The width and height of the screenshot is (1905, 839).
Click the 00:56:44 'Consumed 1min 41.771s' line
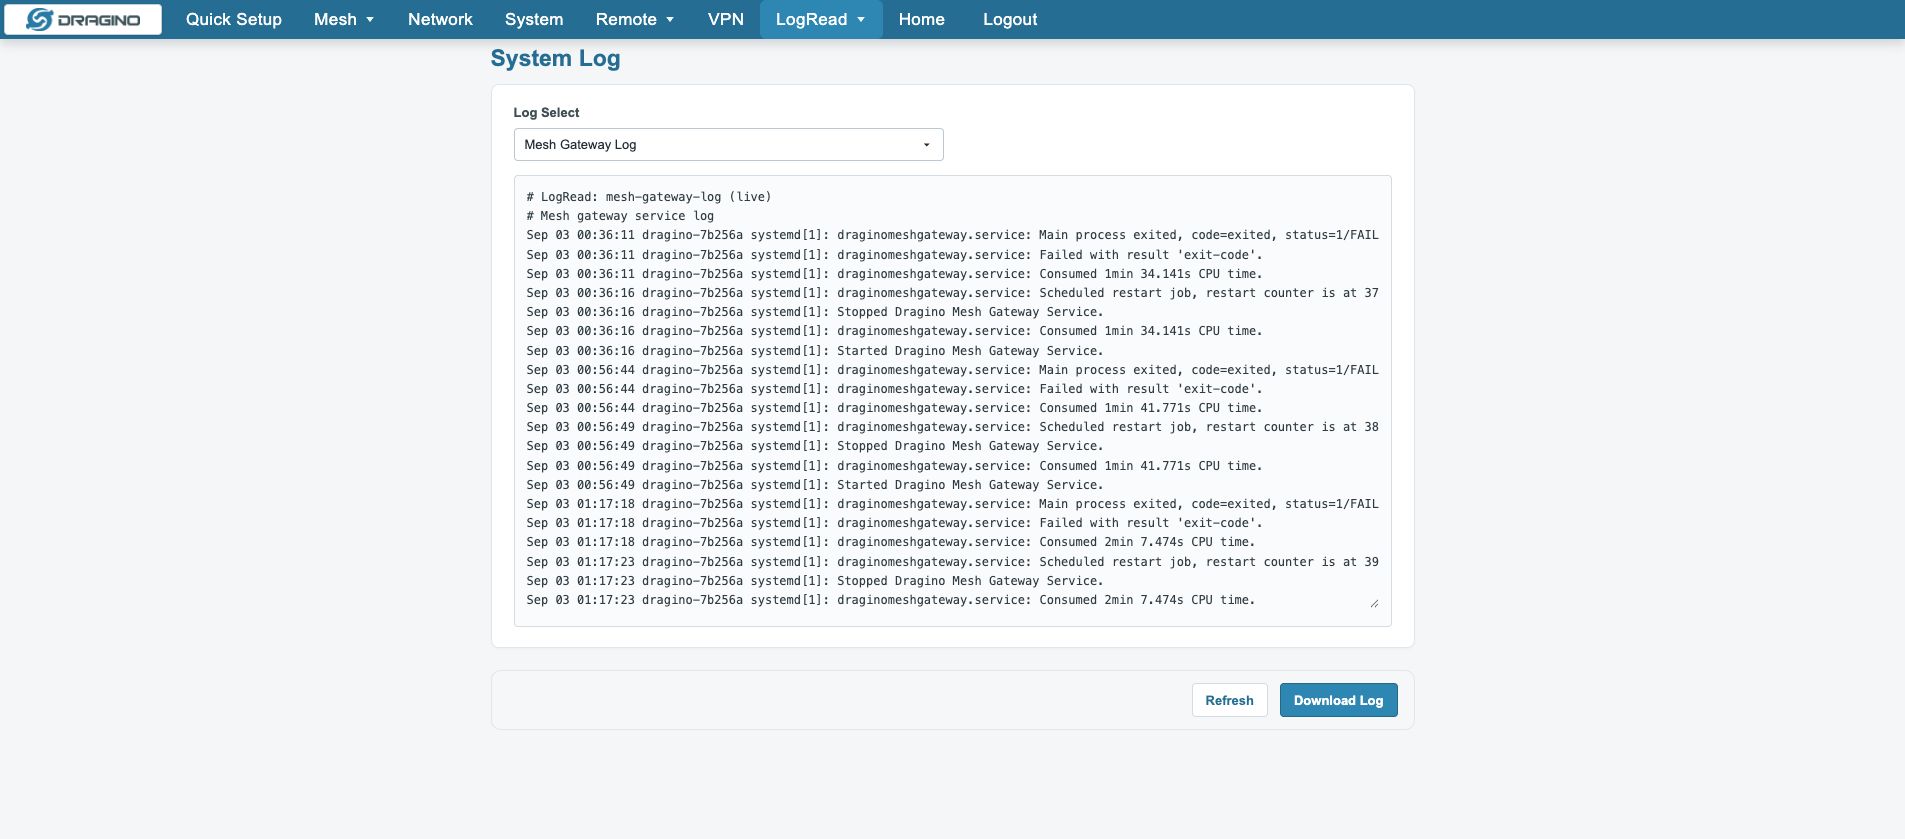[895, 408]
